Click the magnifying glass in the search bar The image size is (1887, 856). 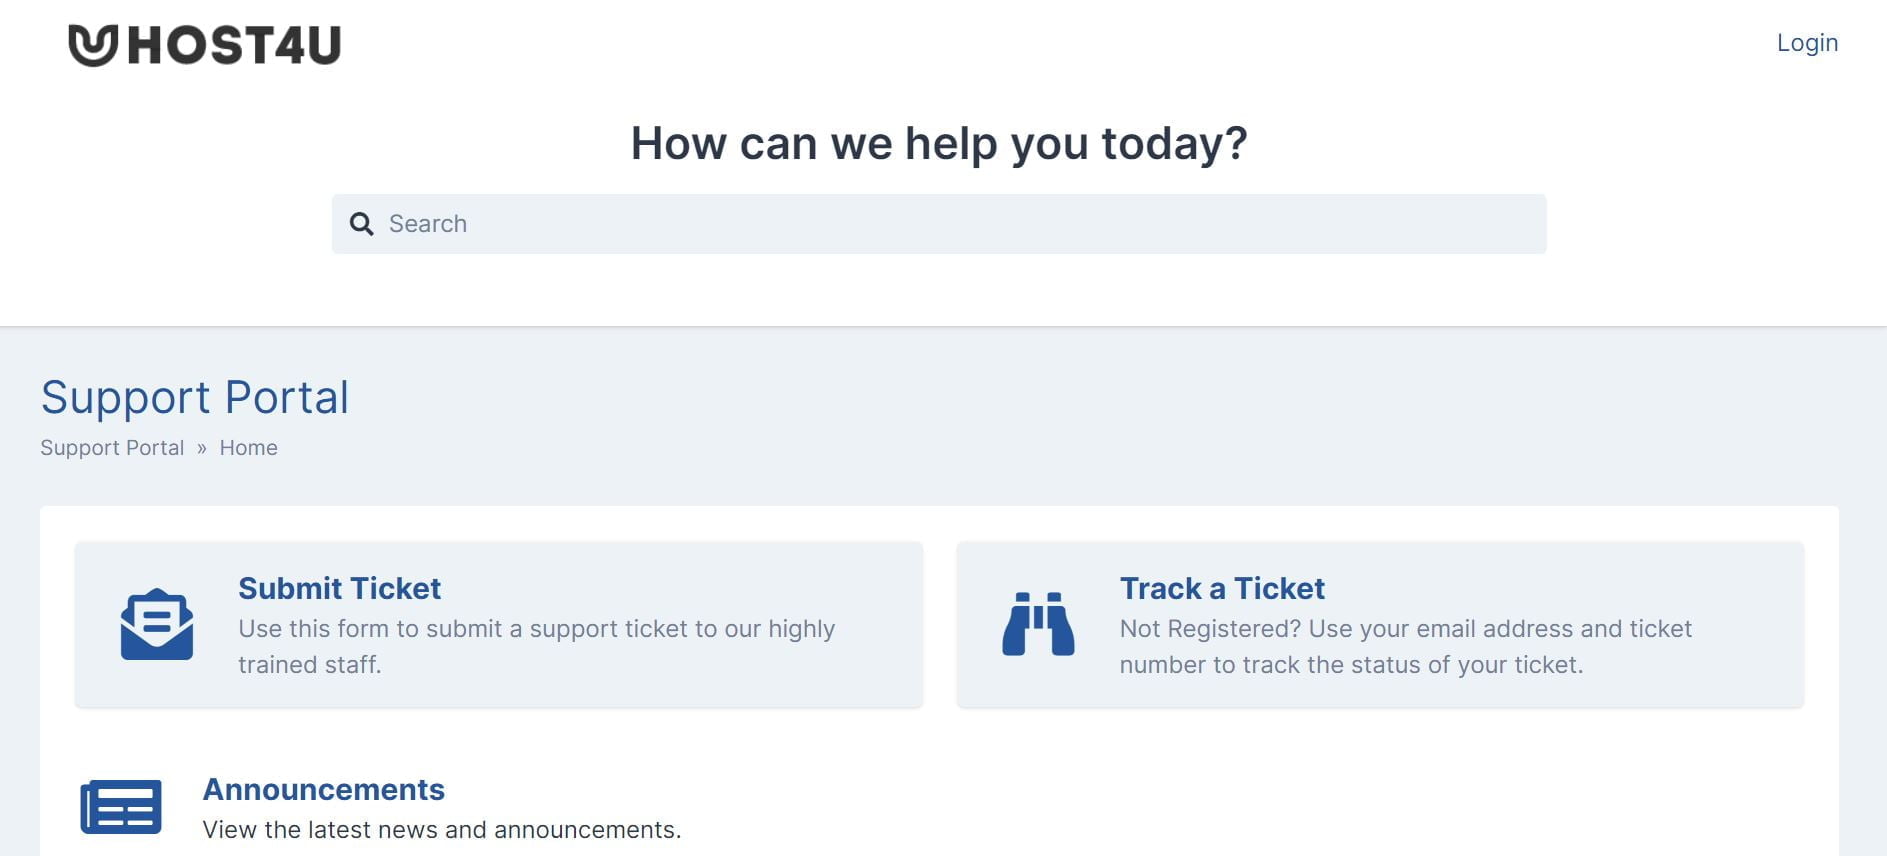[x=362, y=224]
